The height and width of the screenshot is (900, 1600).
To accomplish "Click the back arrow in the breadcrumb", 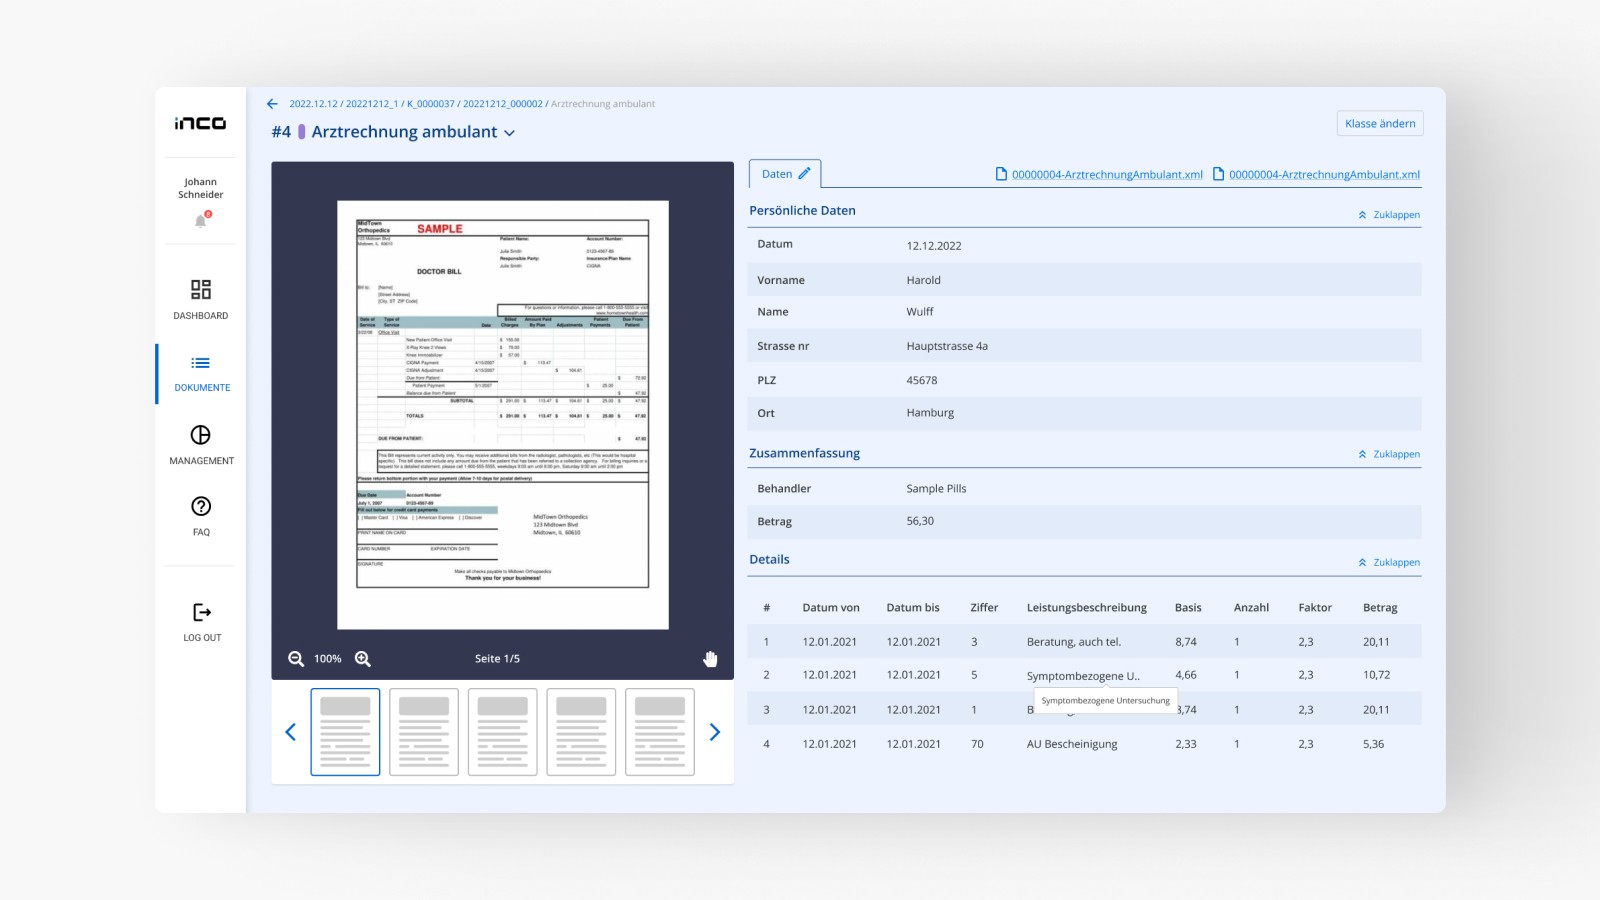I will (x=272, y=104).
